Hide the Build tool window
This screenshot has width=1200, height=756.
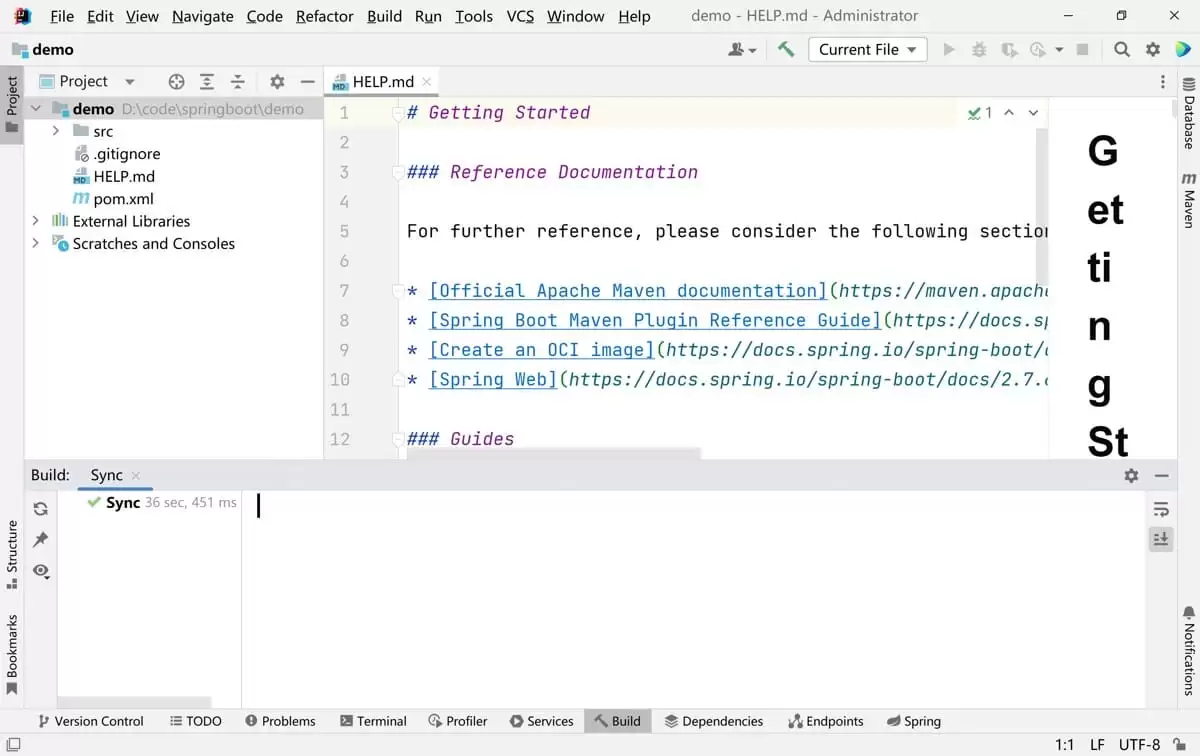pos(1161,476)
